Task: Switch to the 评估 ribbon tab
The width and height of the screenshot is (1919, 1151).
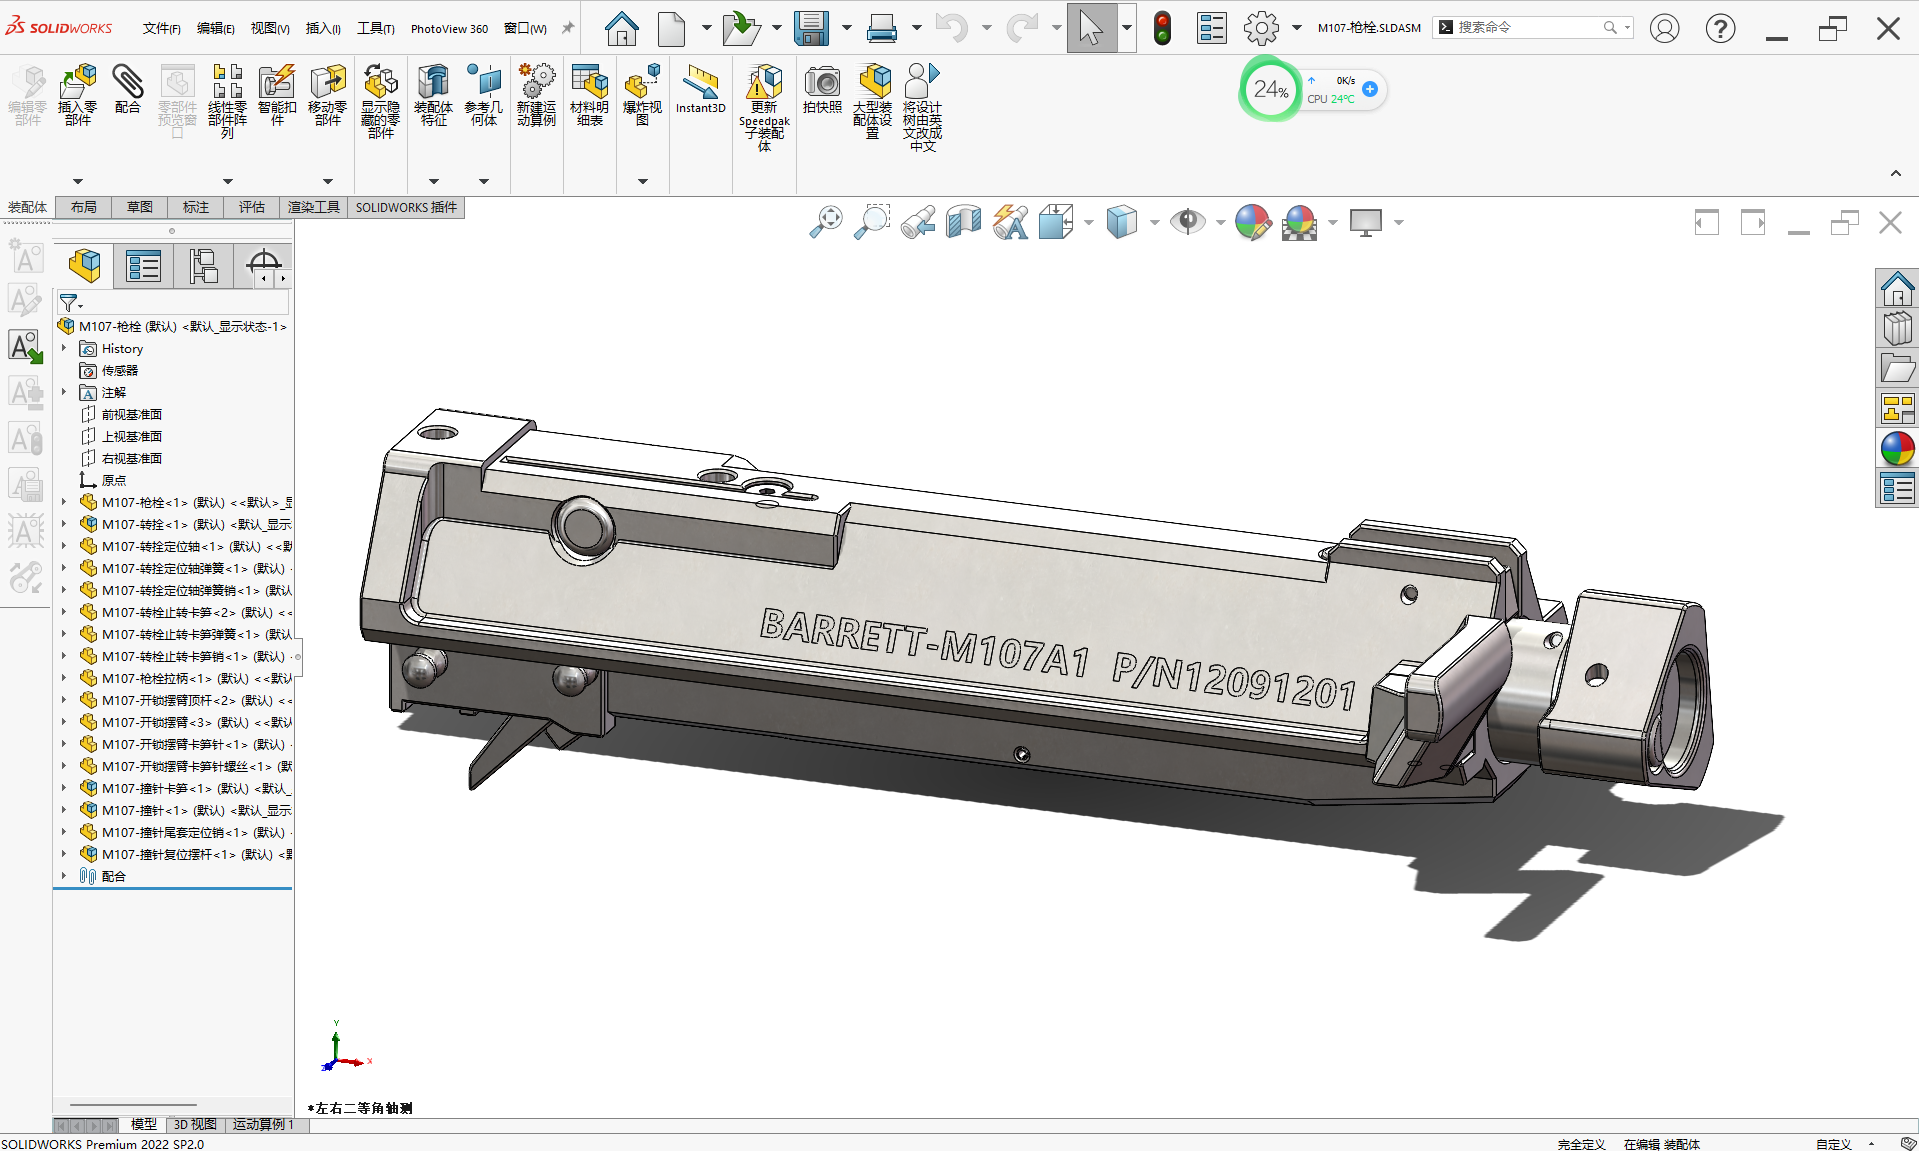Action: click(x=251, y=207)
